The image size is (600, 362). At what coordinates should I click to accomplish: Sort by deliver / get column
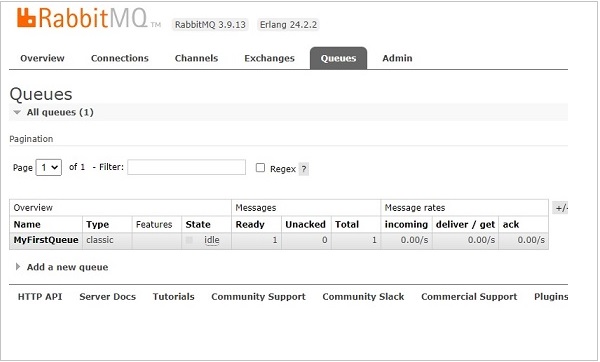465,224
